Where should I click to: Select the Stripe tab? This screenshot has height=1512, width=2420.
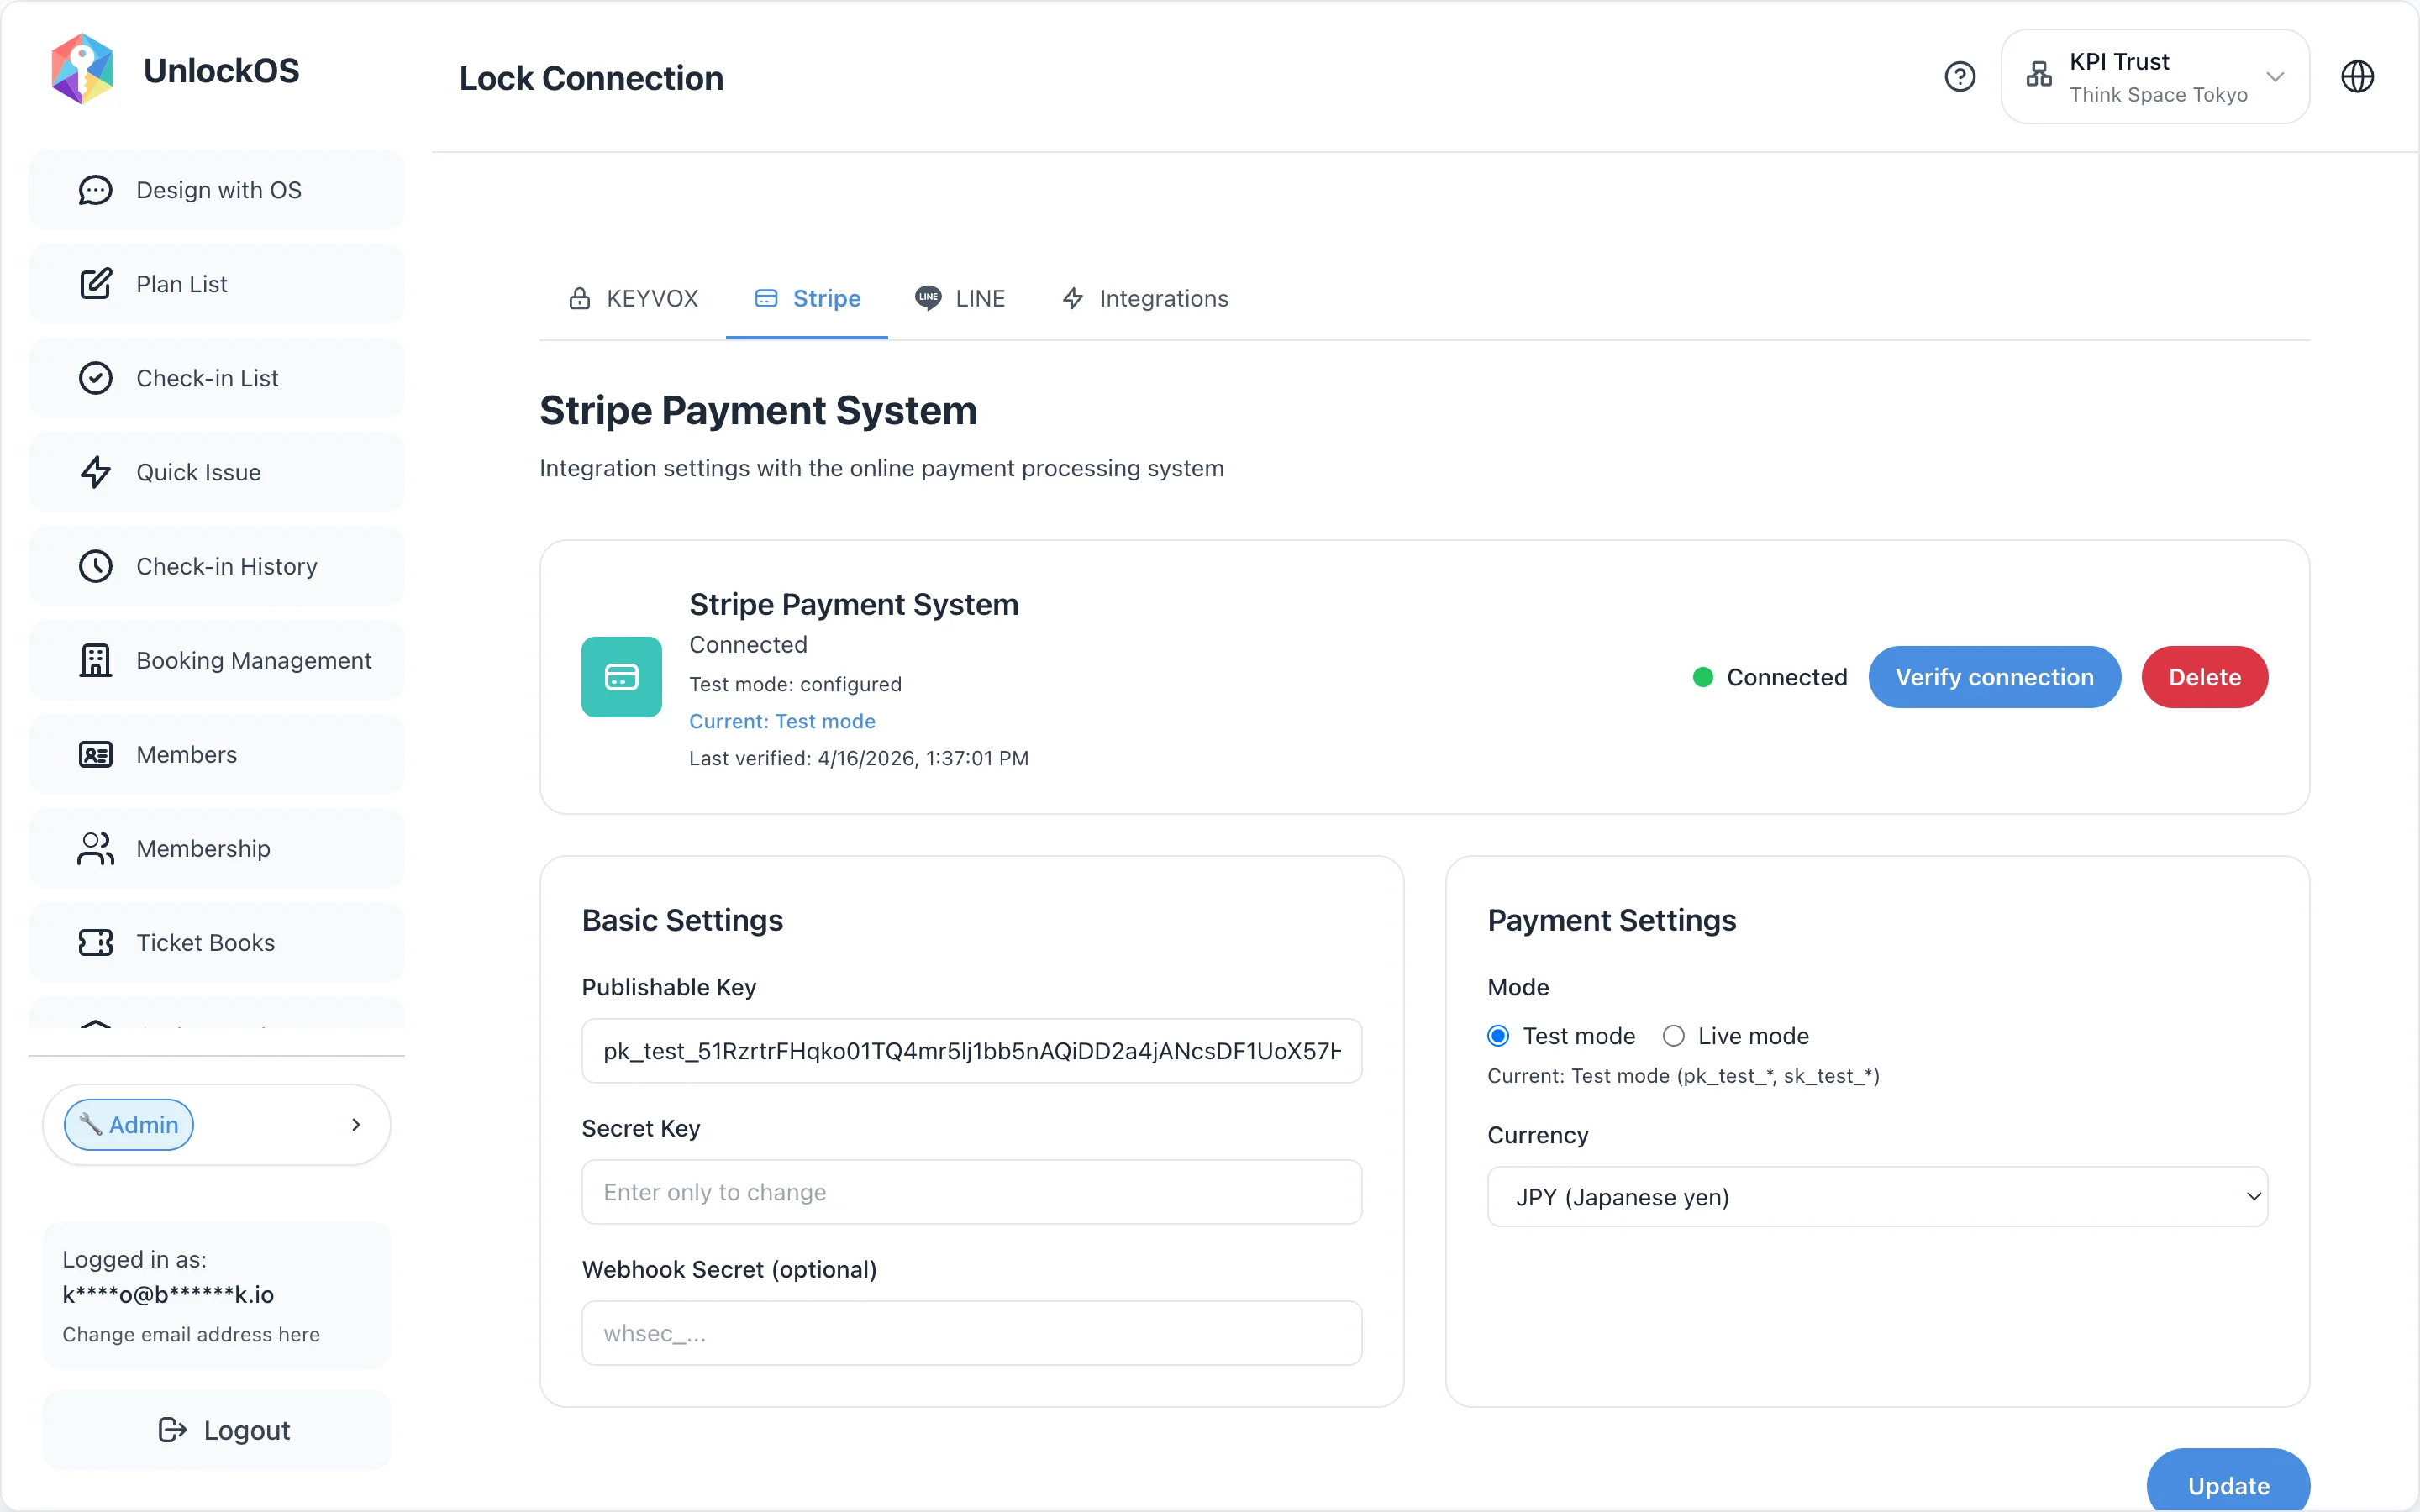(x=807, y=298)
